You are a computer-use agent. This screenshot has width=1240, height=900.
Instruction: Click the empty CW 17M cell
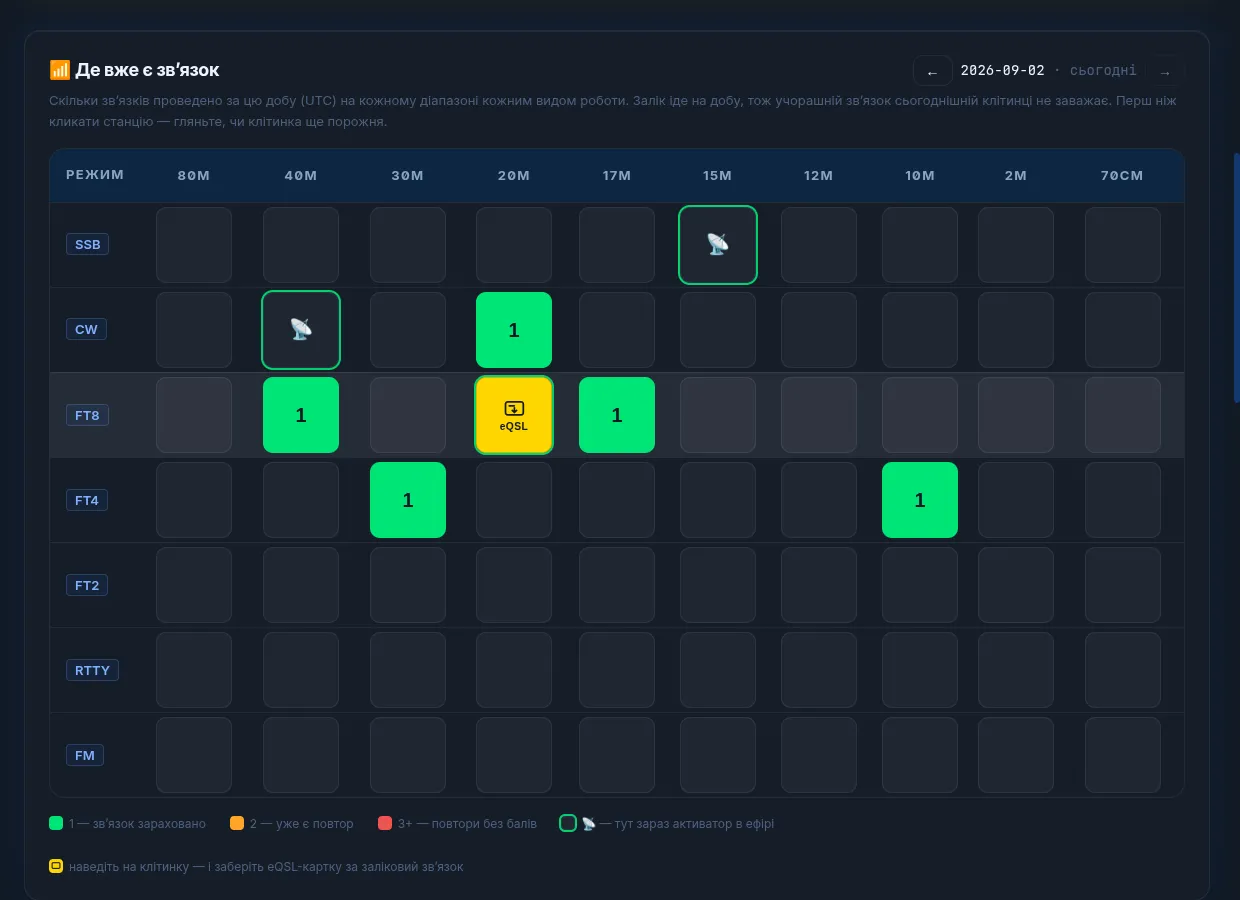click(617, 330)
